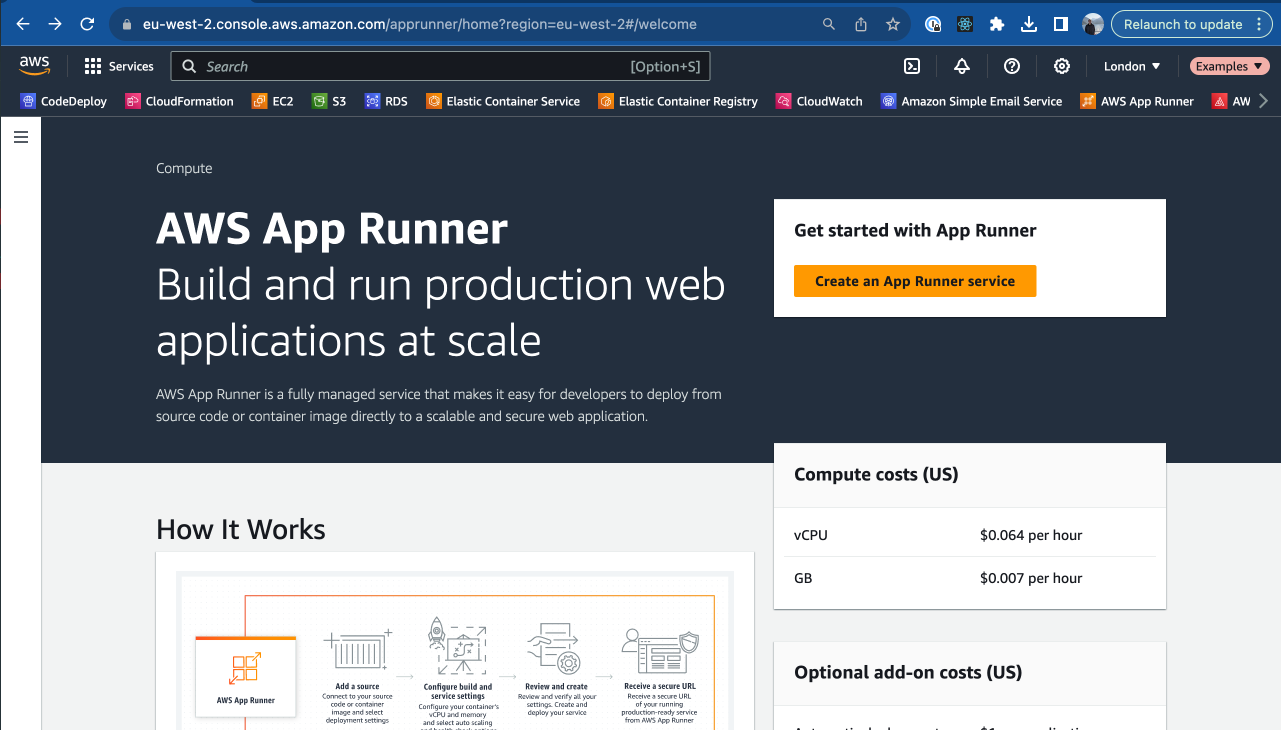Open the CodeDeploy service shortcut
1281x730 pixels.
64,101
